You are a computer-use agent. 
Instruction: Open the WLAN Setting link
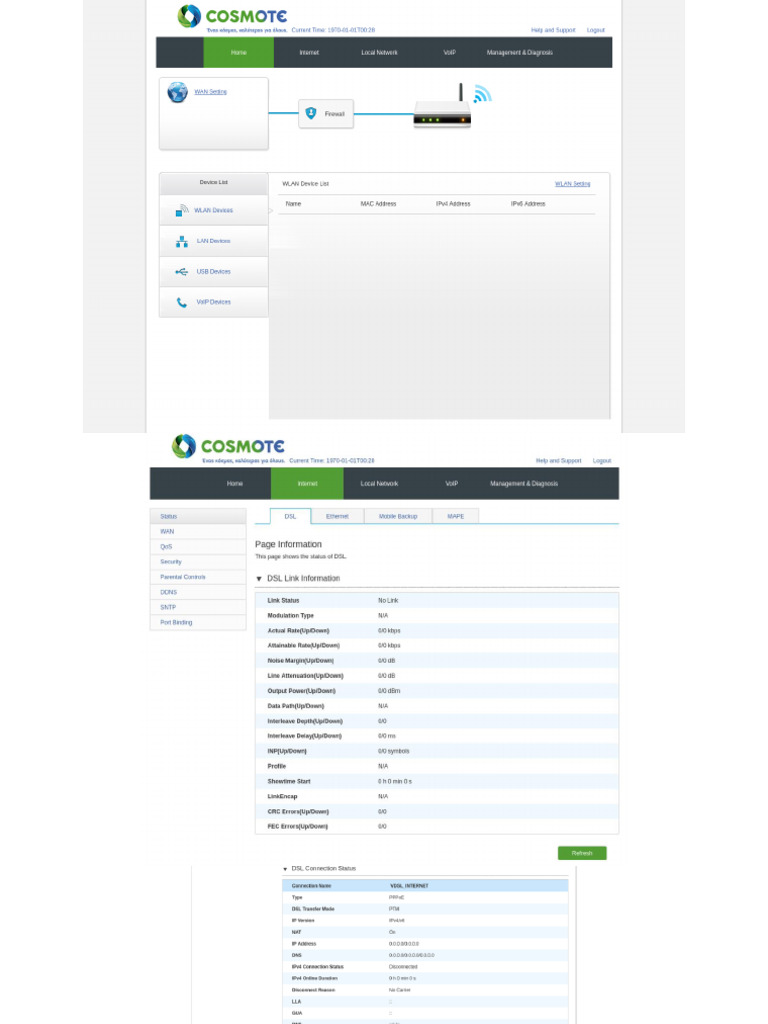573,184
